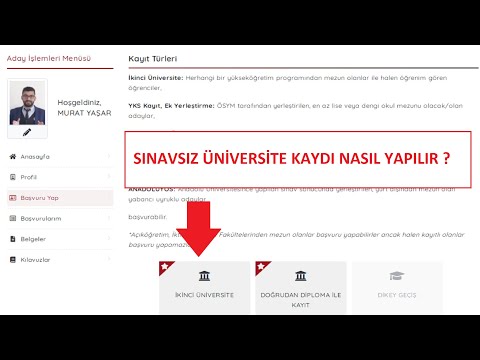Click the Başvuru Yap icon
480x360 pixels.
coord(13,198)
